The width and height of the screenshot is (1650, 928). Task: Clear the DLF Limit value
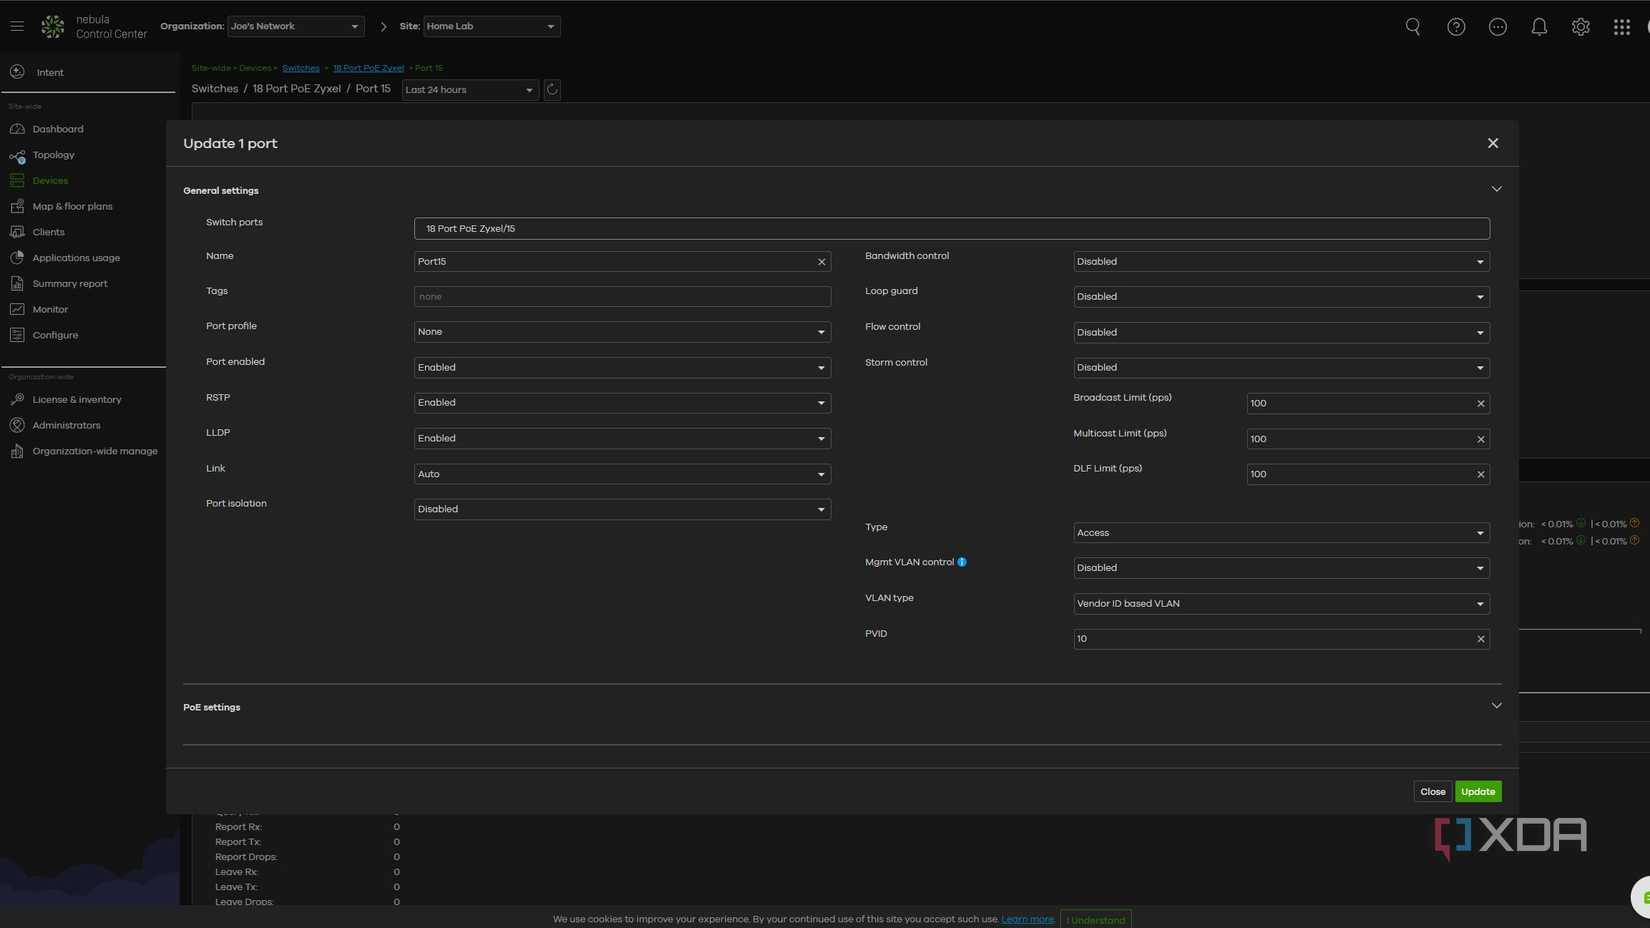click(x=1481, y=475)
